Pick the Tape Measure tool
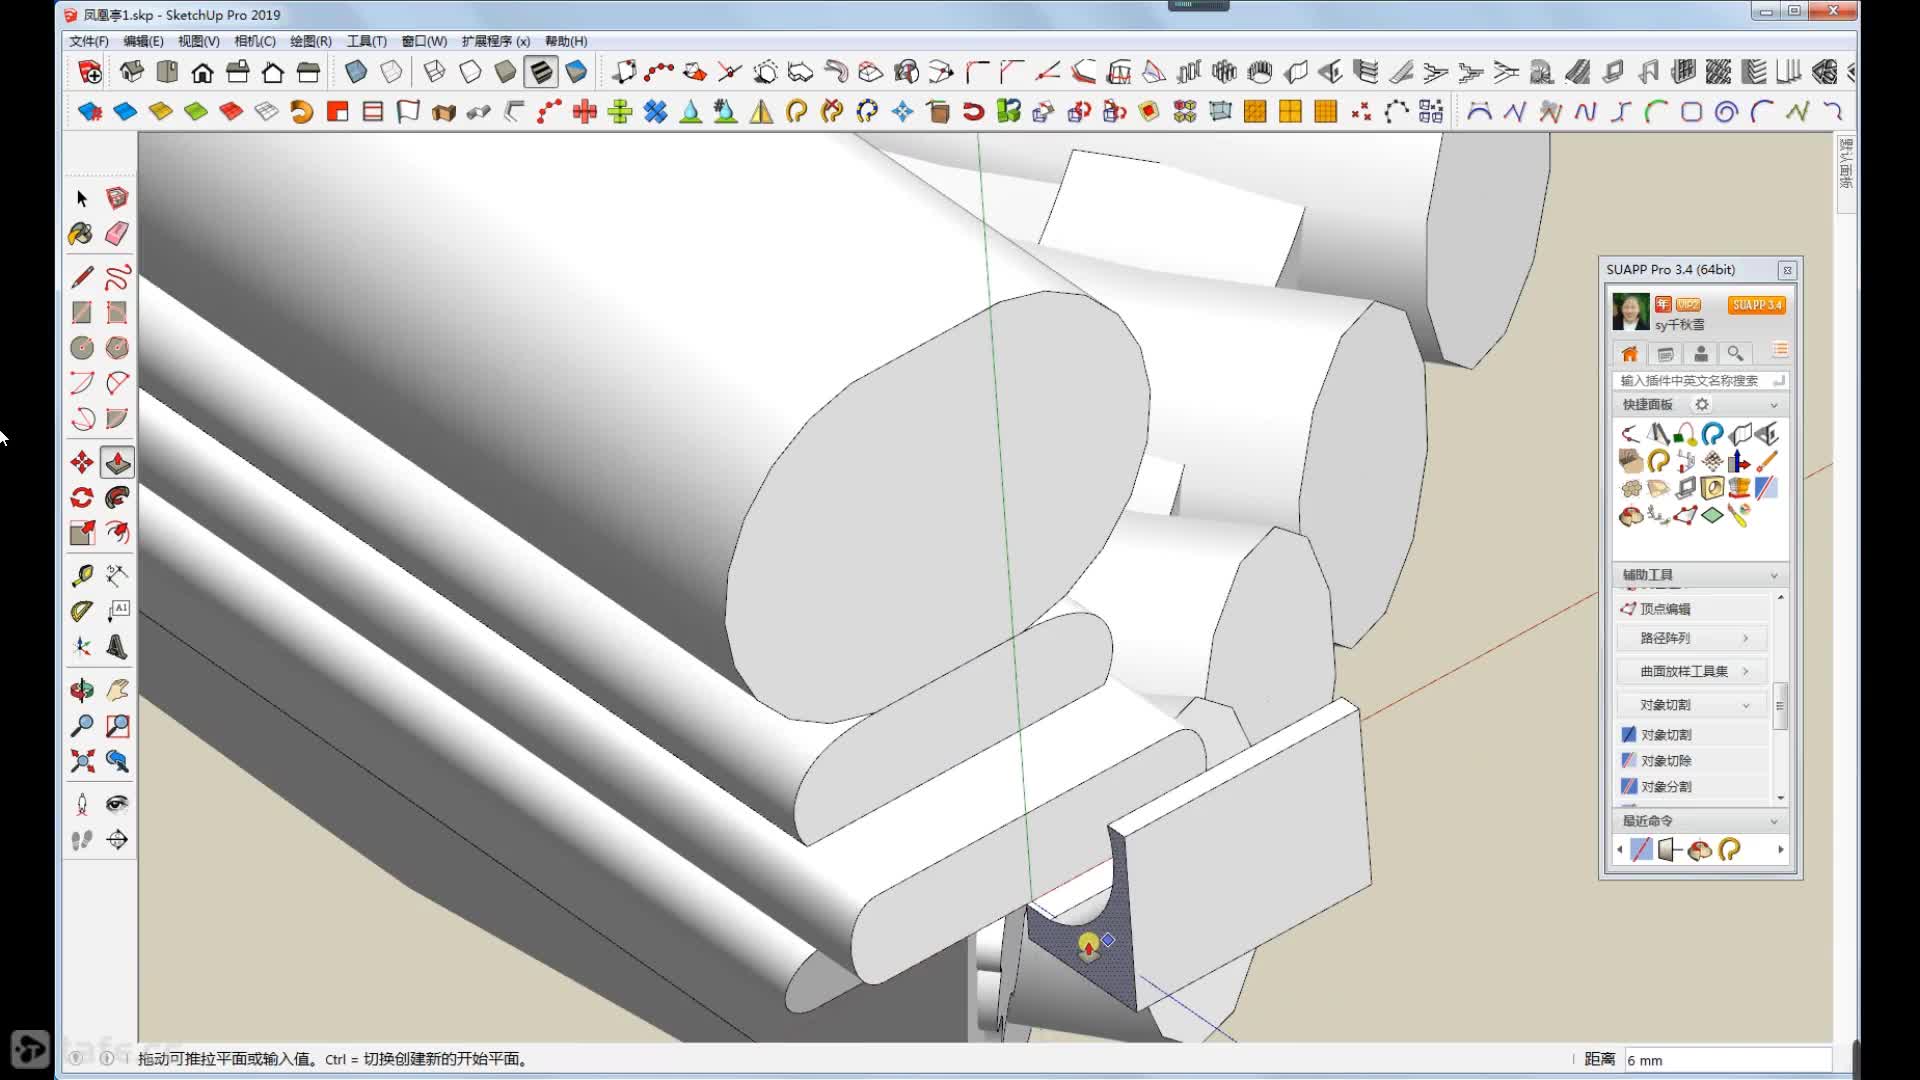The image size is (1920, 1080). point(82,576)
